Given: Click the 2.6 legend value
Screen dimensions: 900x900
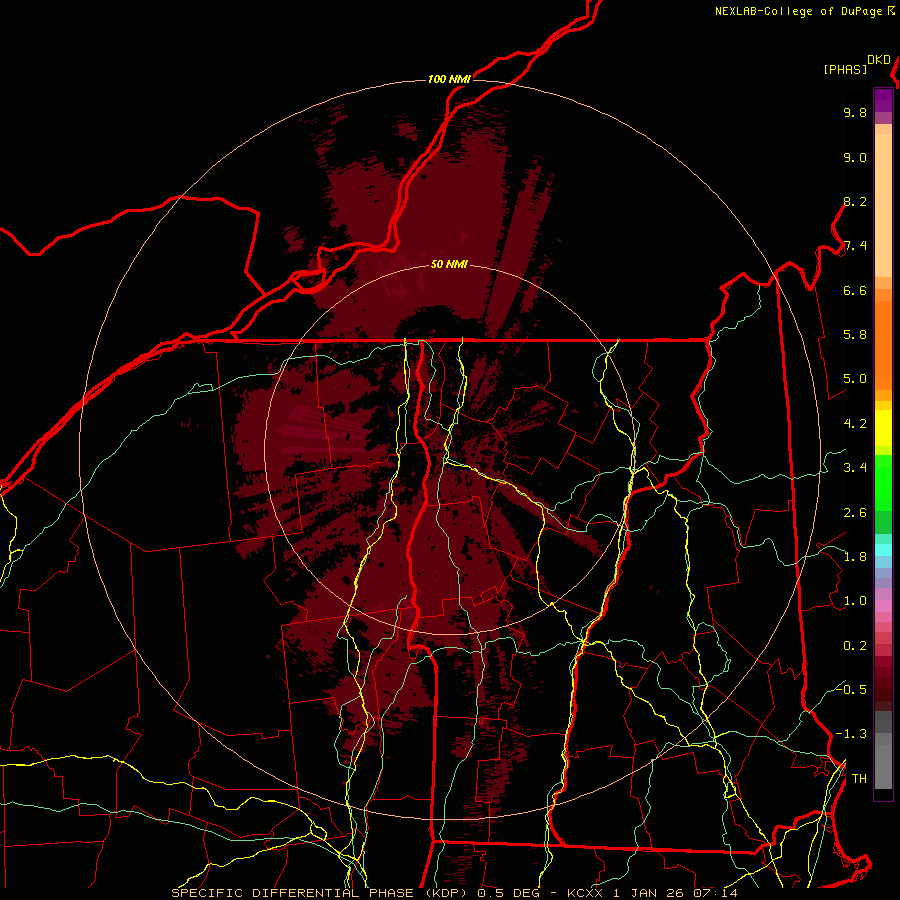Looking at the screenshot, I should (x=855, y=513).
